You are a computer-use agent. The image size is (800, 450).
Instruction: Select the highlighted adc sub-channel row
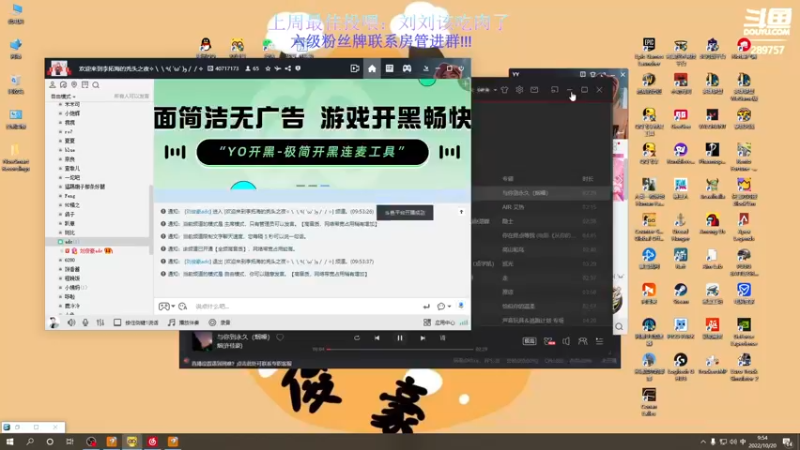pos(99,241)
